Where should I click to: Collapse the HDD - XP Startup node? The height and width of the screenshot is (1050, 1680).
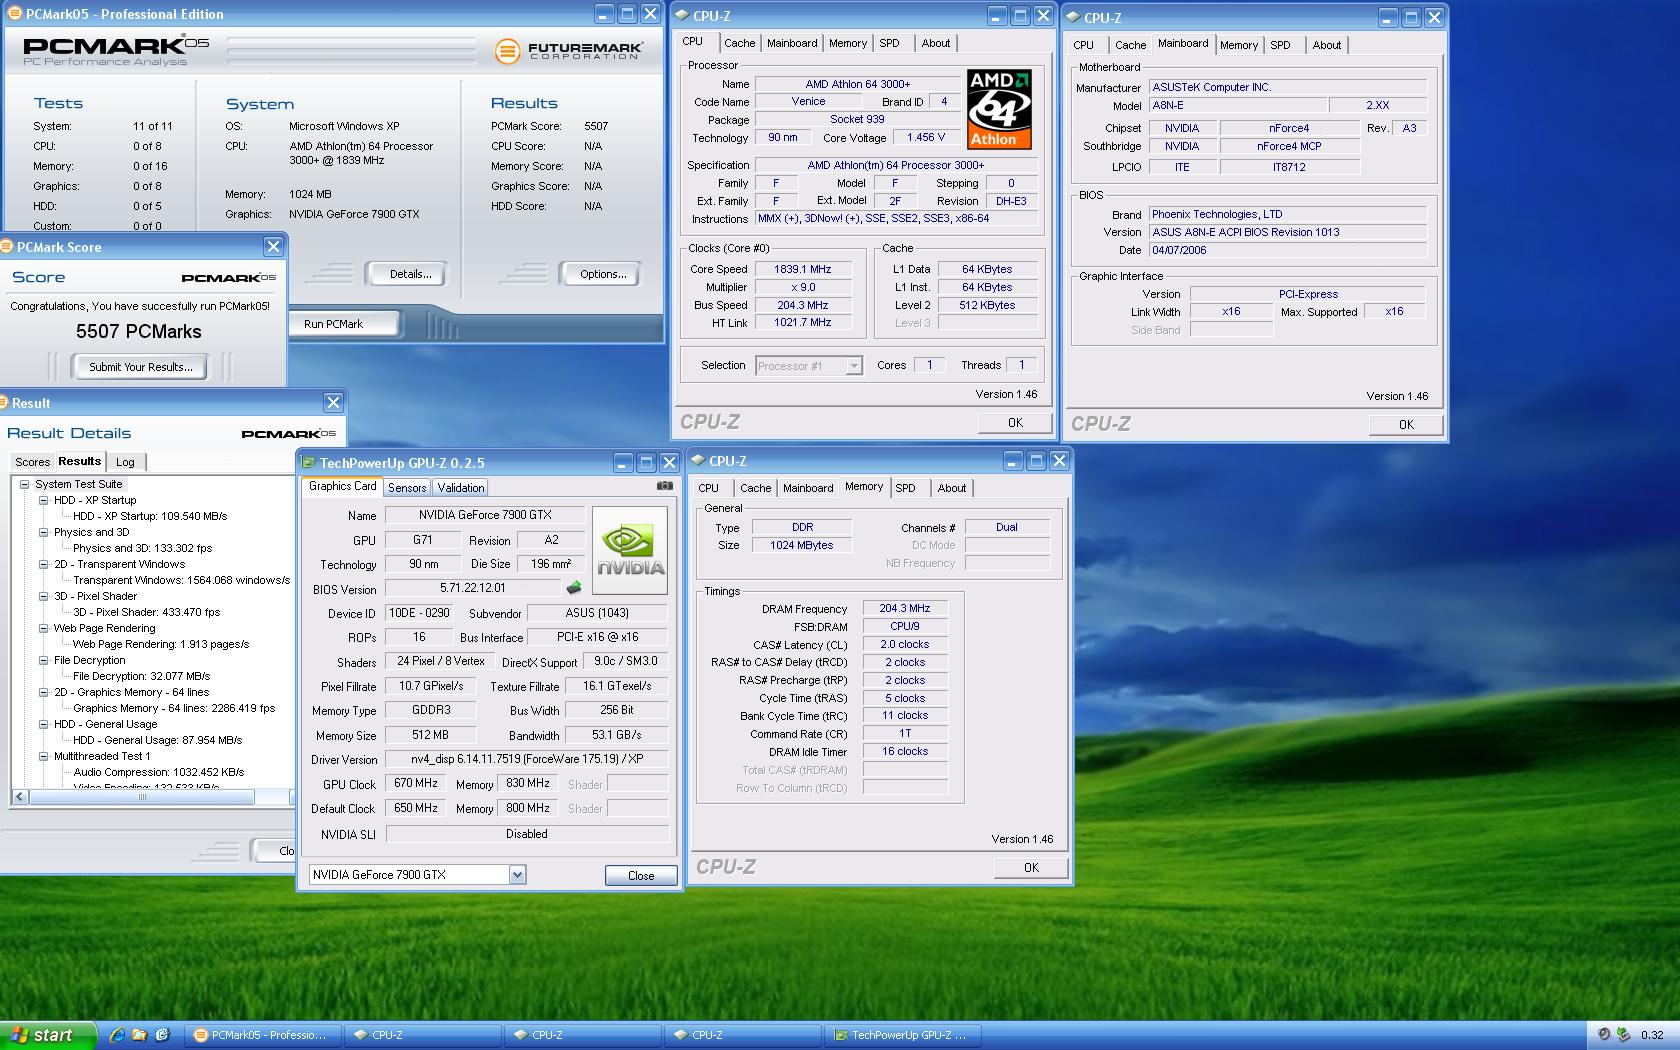pyautogui.click(x=43, y=500)
